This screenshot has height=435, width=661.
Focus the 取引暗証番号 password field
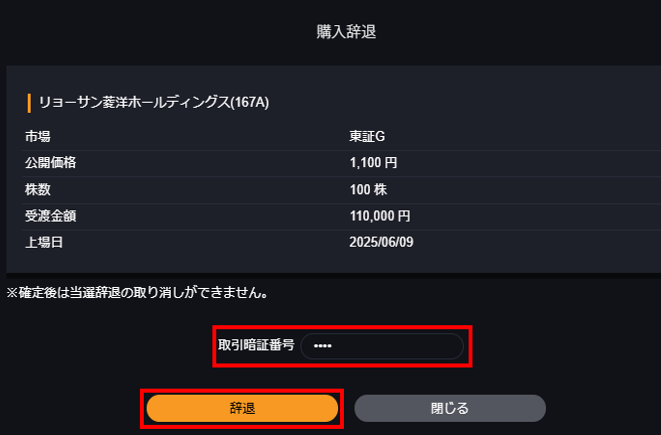[390, 346]
